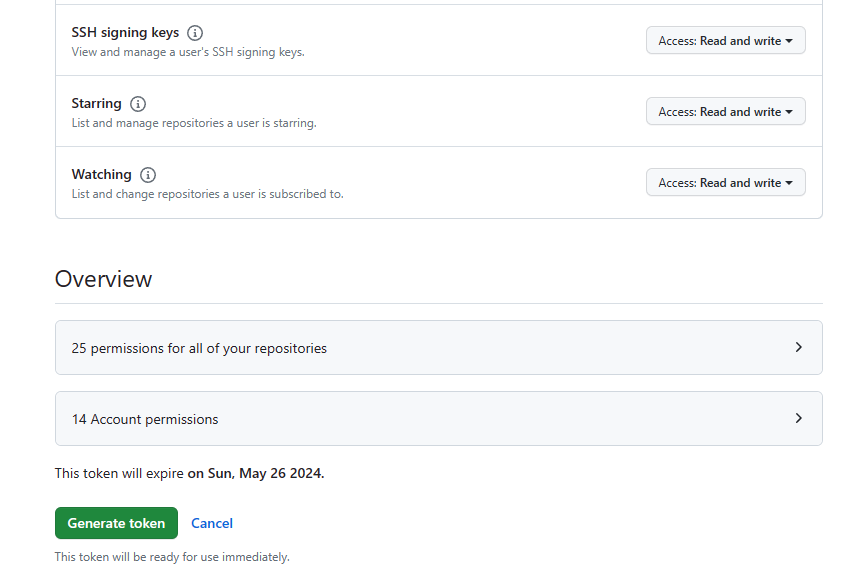Click 'View and manage a user's SSH signing keys' description
866x569 pixels.
click(188, 52)
